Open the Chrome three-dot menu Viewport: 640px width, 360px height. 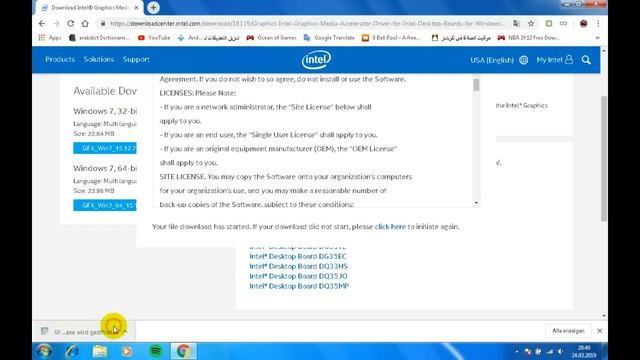(x=598, y=24)
